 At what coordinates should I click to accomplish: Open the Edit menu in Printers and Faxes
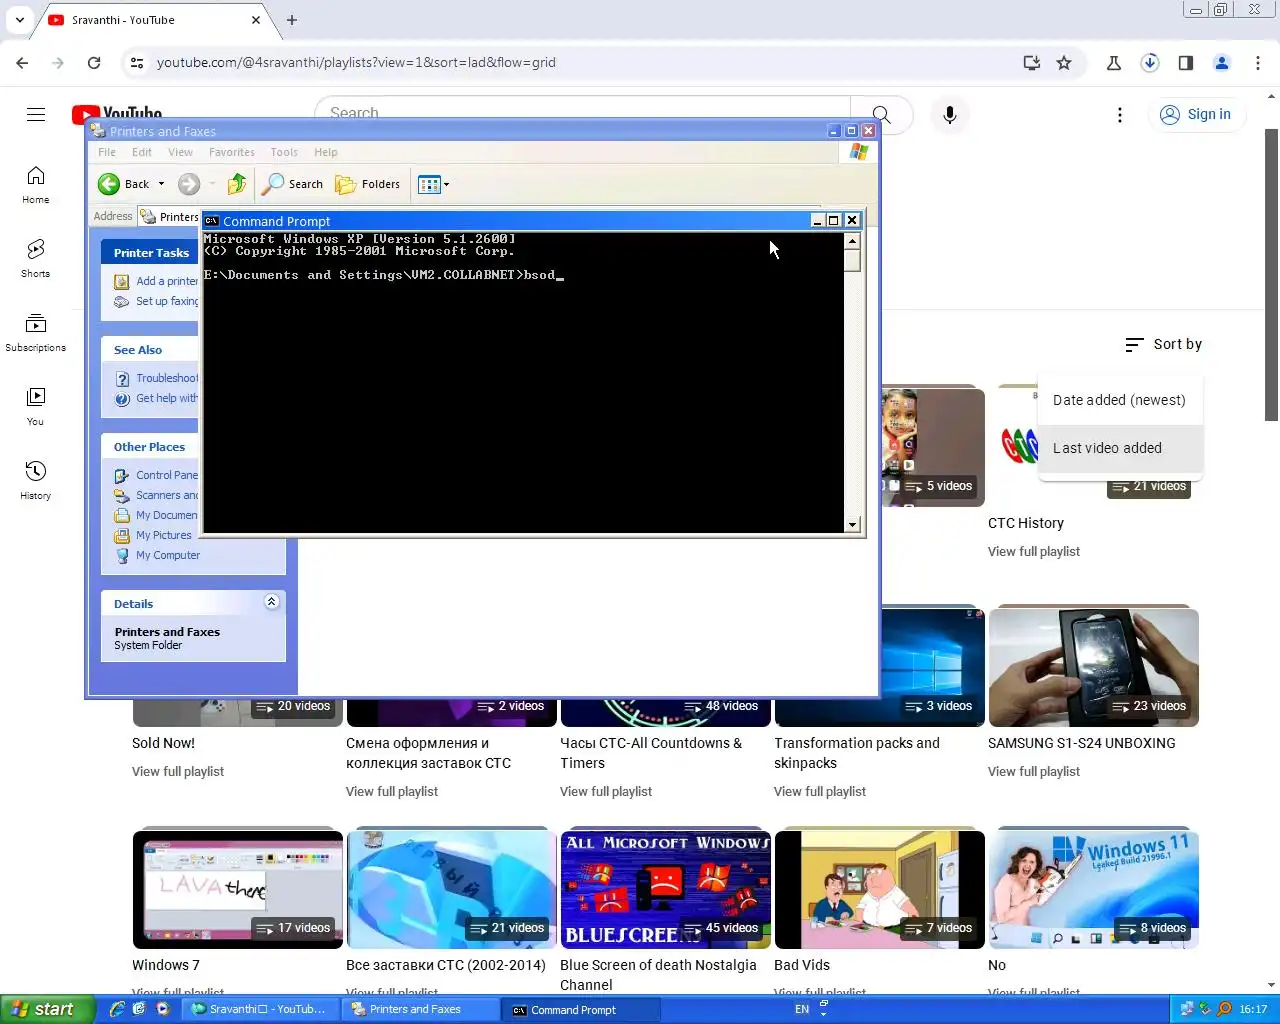pos(142,152)
